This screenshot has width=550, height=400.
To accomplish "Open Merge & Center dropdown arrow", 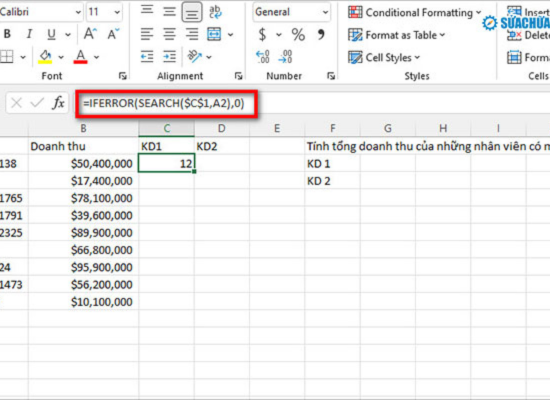I will coord(230,34).
